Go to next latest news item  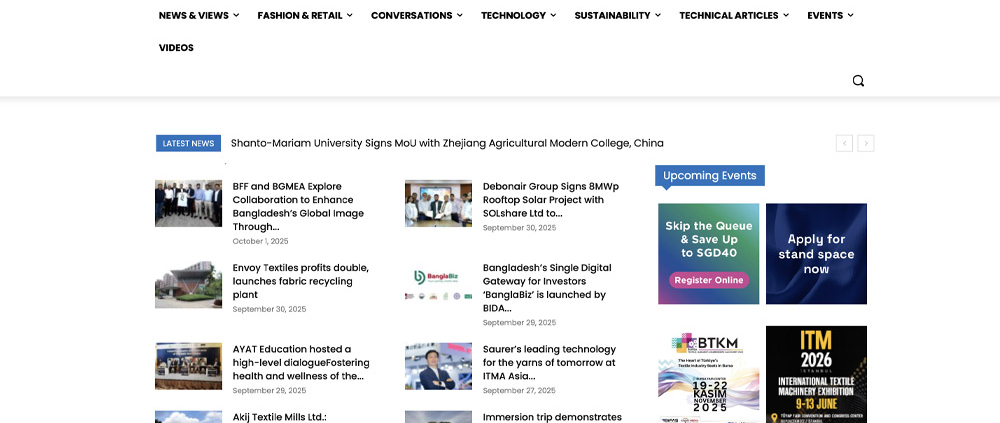point(866,143)
